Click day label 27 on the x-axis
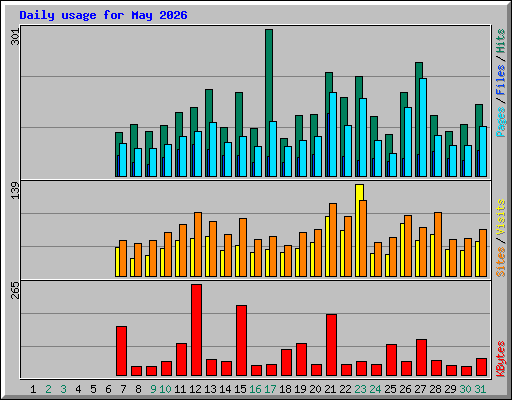512x400 pixels. point(420,389)
